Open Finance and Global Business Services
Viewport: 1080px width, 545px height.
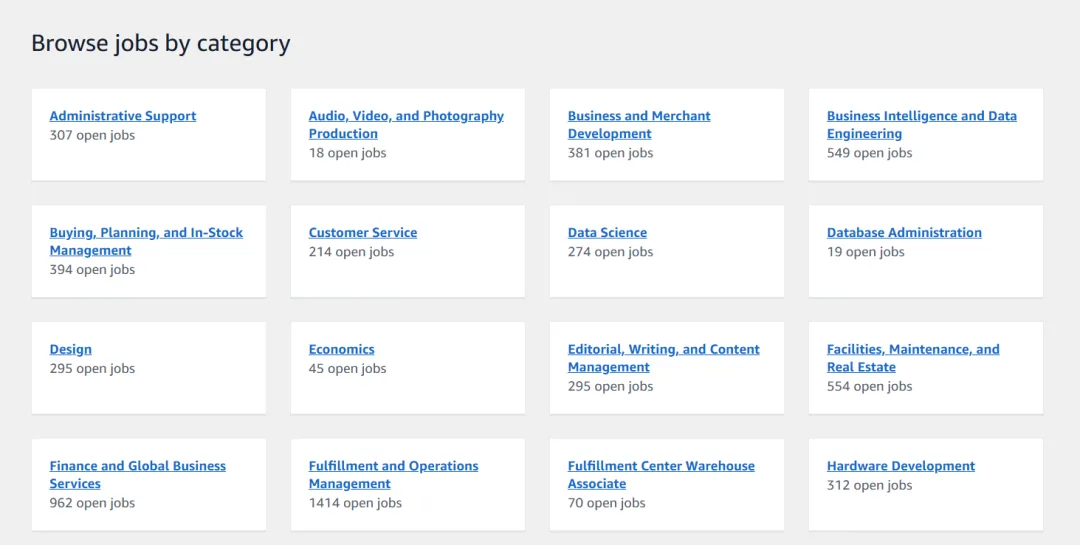[x=138, y=475]
